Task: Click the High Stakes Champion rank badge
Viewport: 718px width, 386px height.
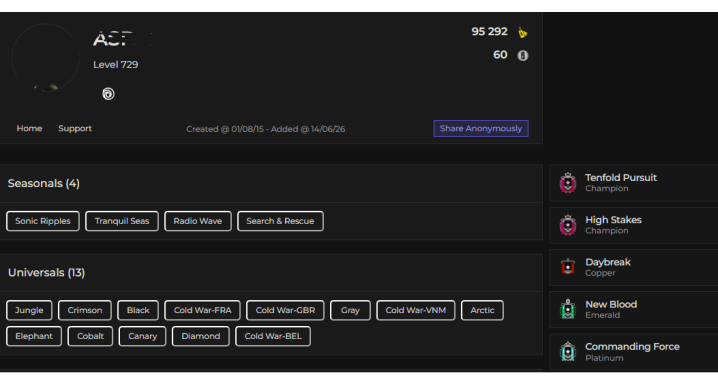Action: 568,225
